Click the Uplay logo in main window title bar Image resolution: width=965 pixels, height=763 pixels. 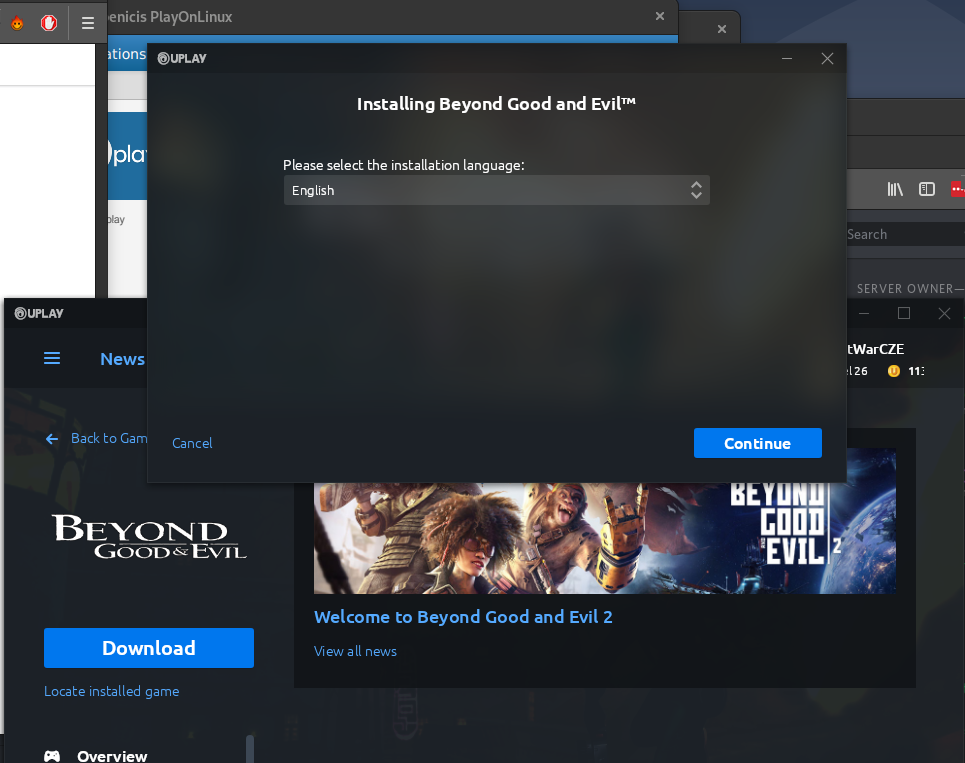[x=39, y=313]
